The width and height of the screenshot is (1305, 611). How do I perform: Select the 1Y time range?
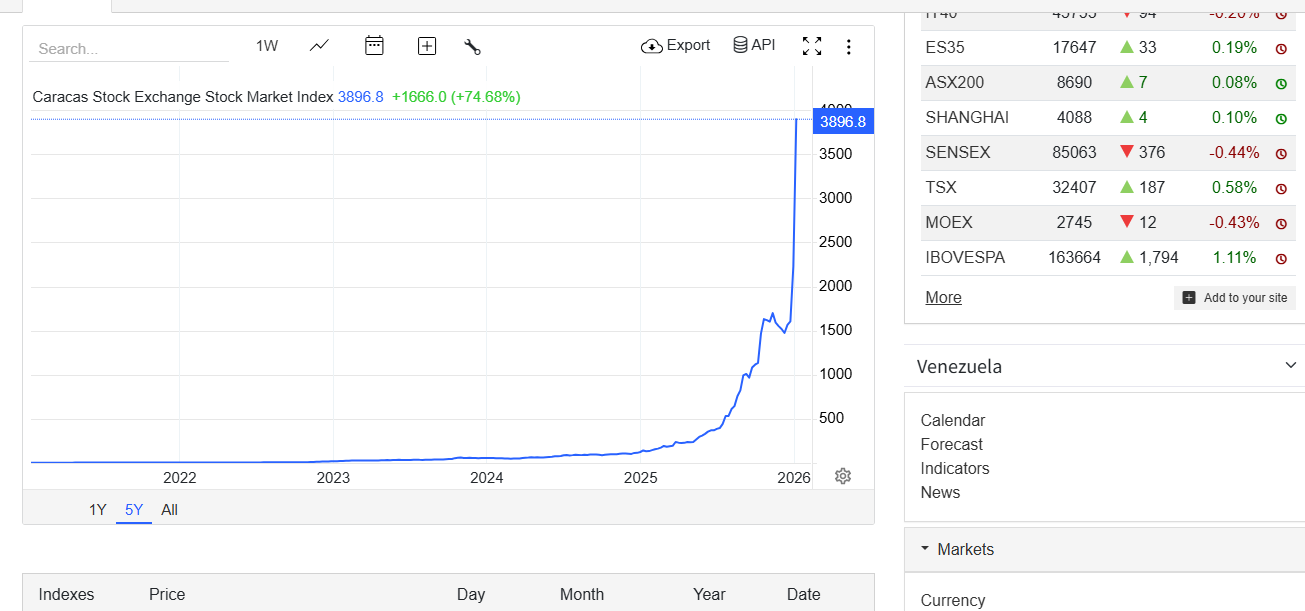tap(97, 510)
